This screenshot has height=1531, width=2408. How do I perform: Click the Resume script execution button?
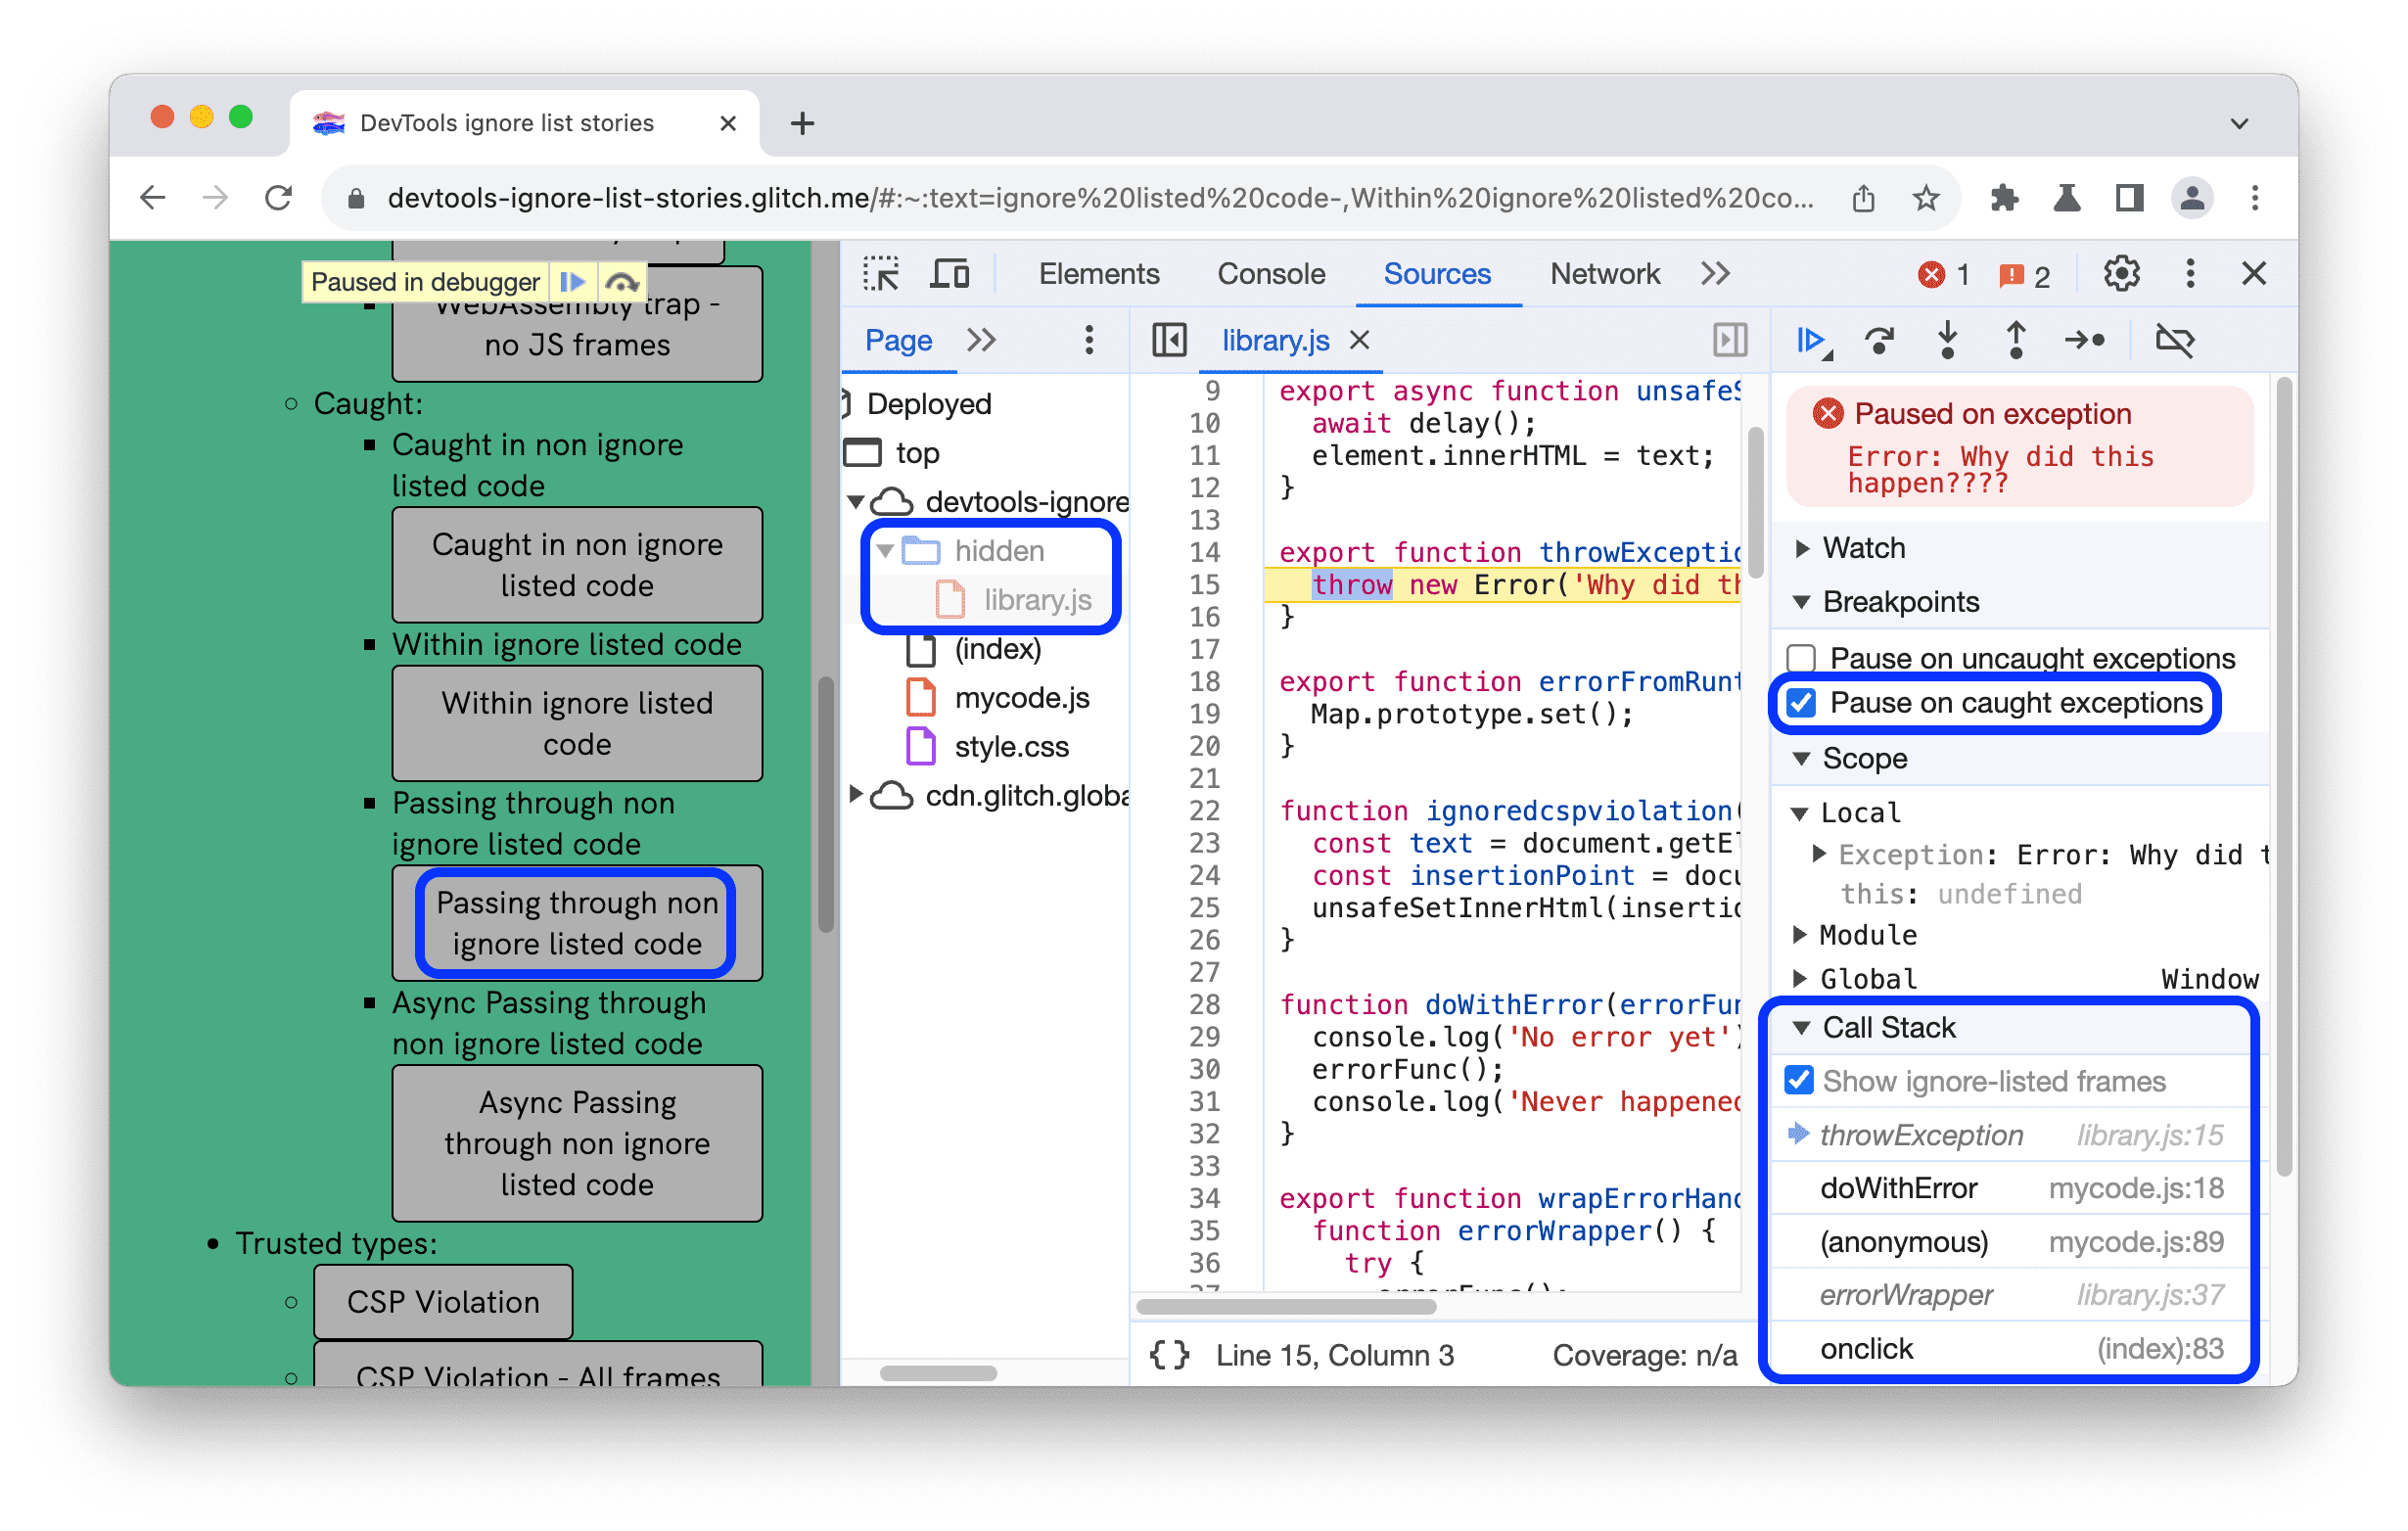click(x=1810, y=337)
